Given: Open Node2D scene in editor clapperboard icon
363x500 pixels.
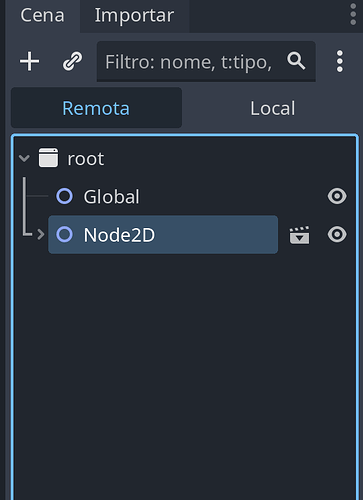Looking at the screenshot, I should coord(299,235).
